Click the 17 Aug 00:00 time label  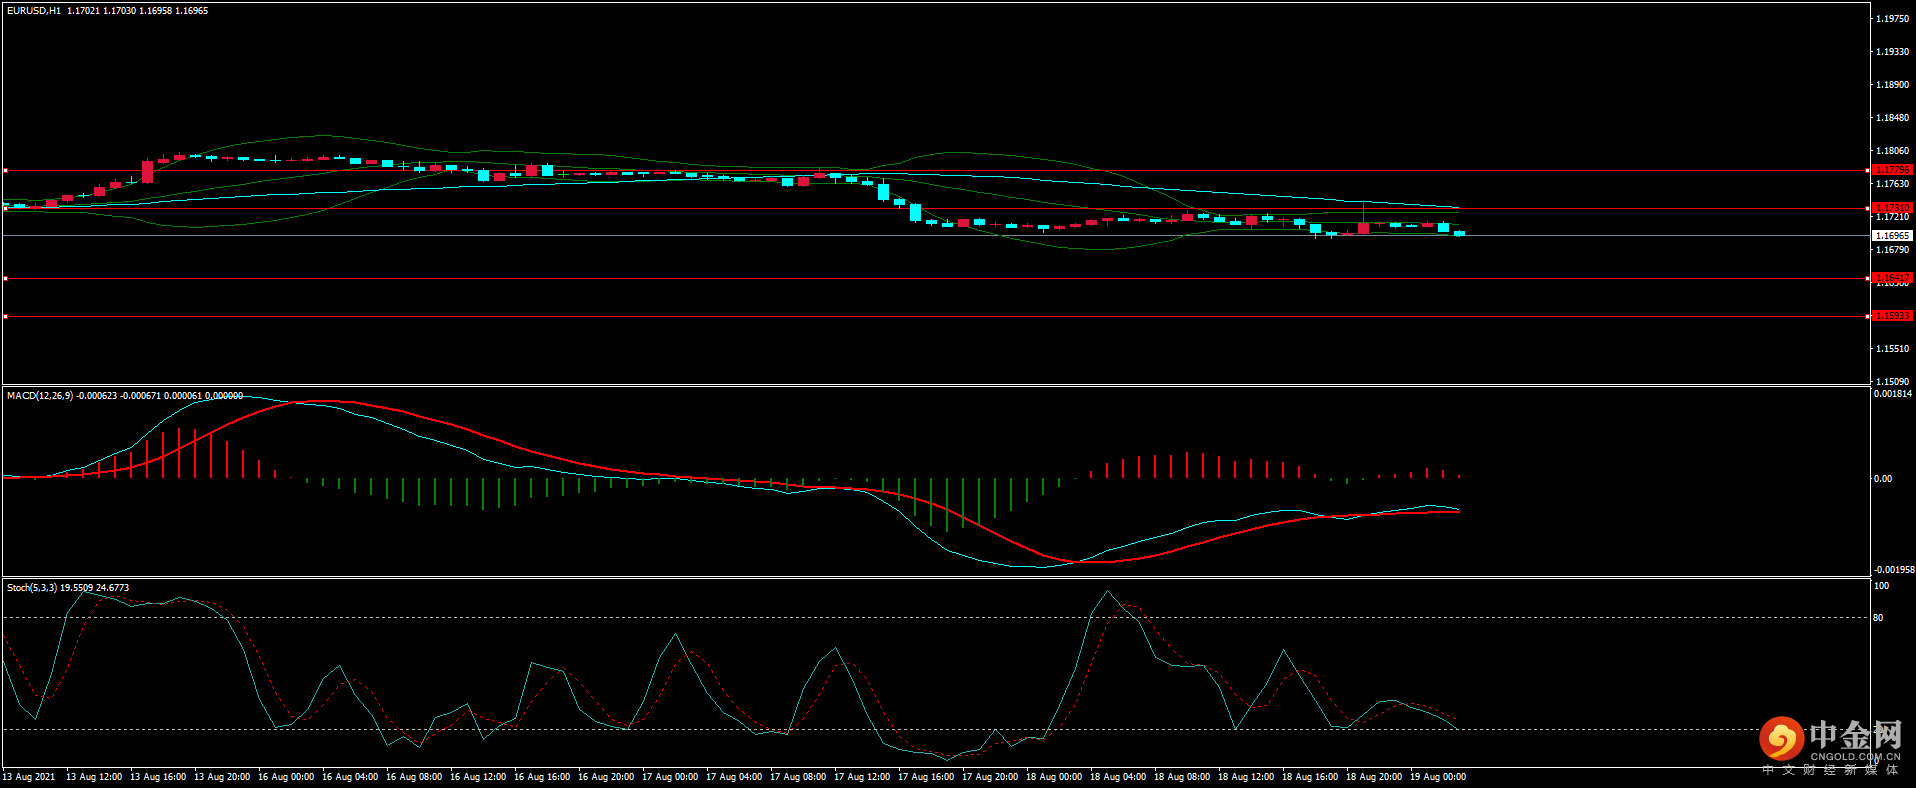[x=670, y=777]
